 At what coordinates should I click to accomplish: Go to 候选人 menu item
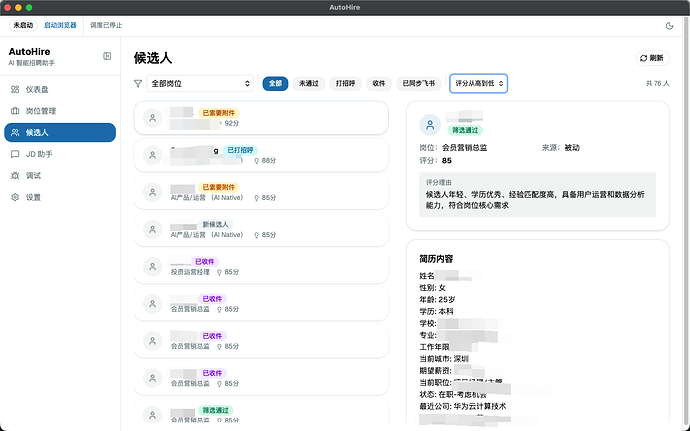tap(60, 133)
